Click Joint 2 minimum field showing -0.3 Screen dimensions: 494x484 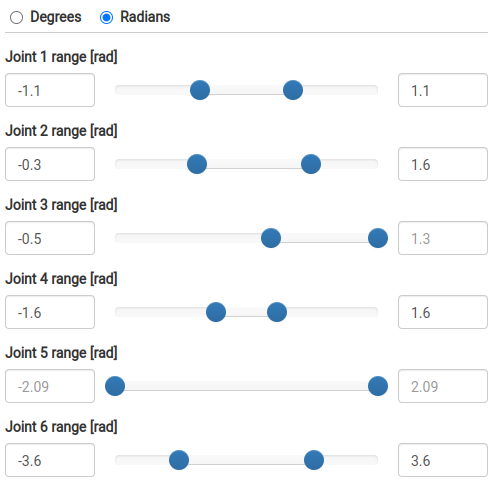click(x=50, y=164)
